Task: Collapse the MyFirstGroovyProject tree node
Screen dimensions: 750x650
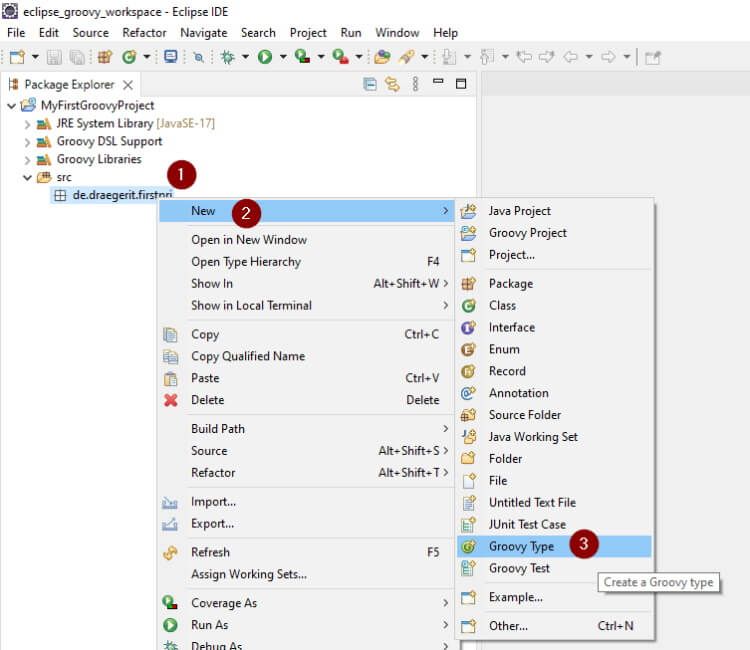Action: (12, 105)
